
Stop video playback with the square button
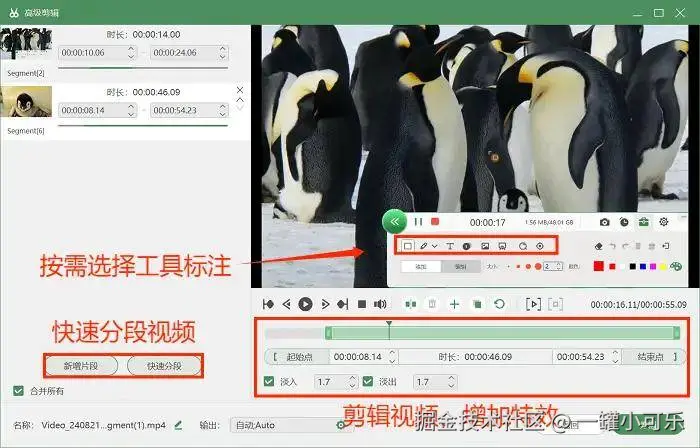click(362, 304)
